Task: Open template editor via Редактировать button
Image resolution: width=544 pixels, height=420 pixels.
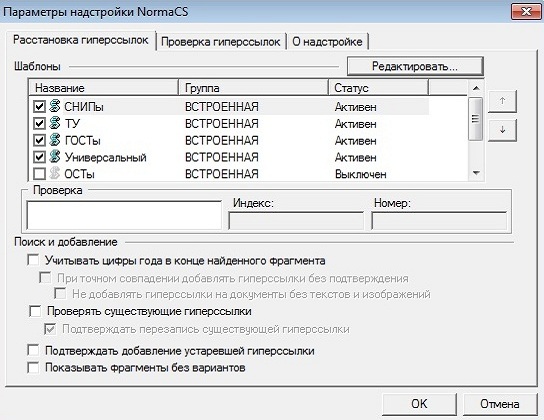Action: (415, 66)
